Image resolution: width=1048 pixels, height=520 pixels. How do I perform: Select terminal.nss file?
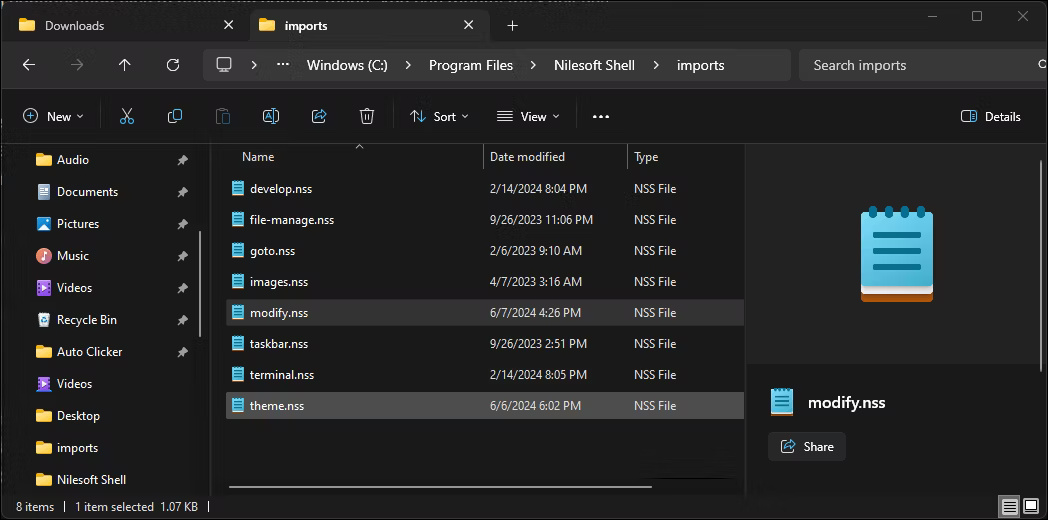click(x=485, y=374)
